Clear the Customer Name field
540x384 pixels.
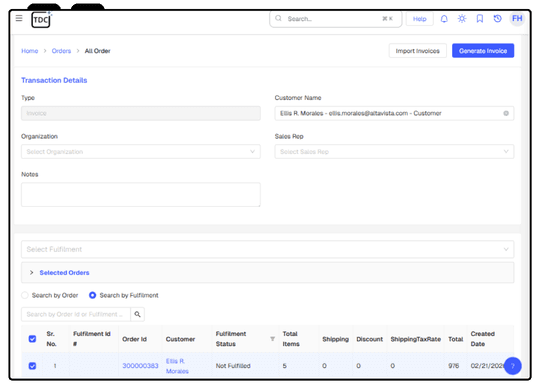[x=506, y=113]
